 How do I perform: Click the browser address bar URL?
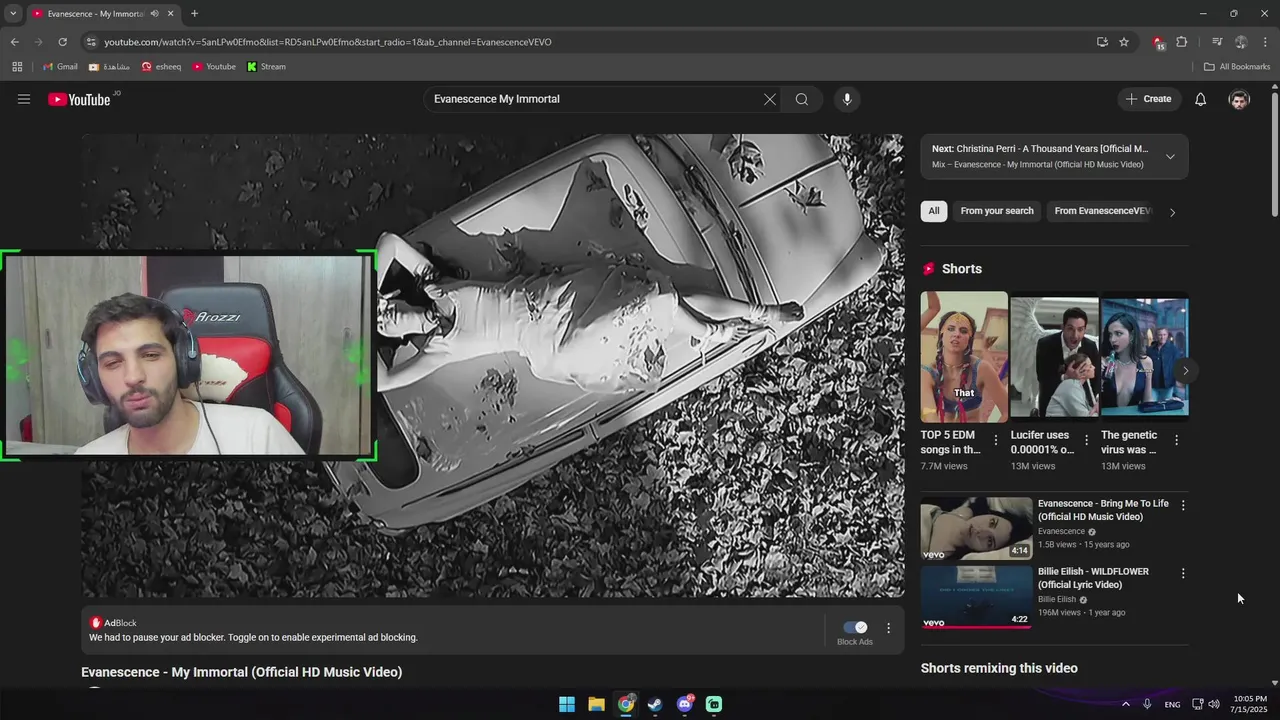328,42
